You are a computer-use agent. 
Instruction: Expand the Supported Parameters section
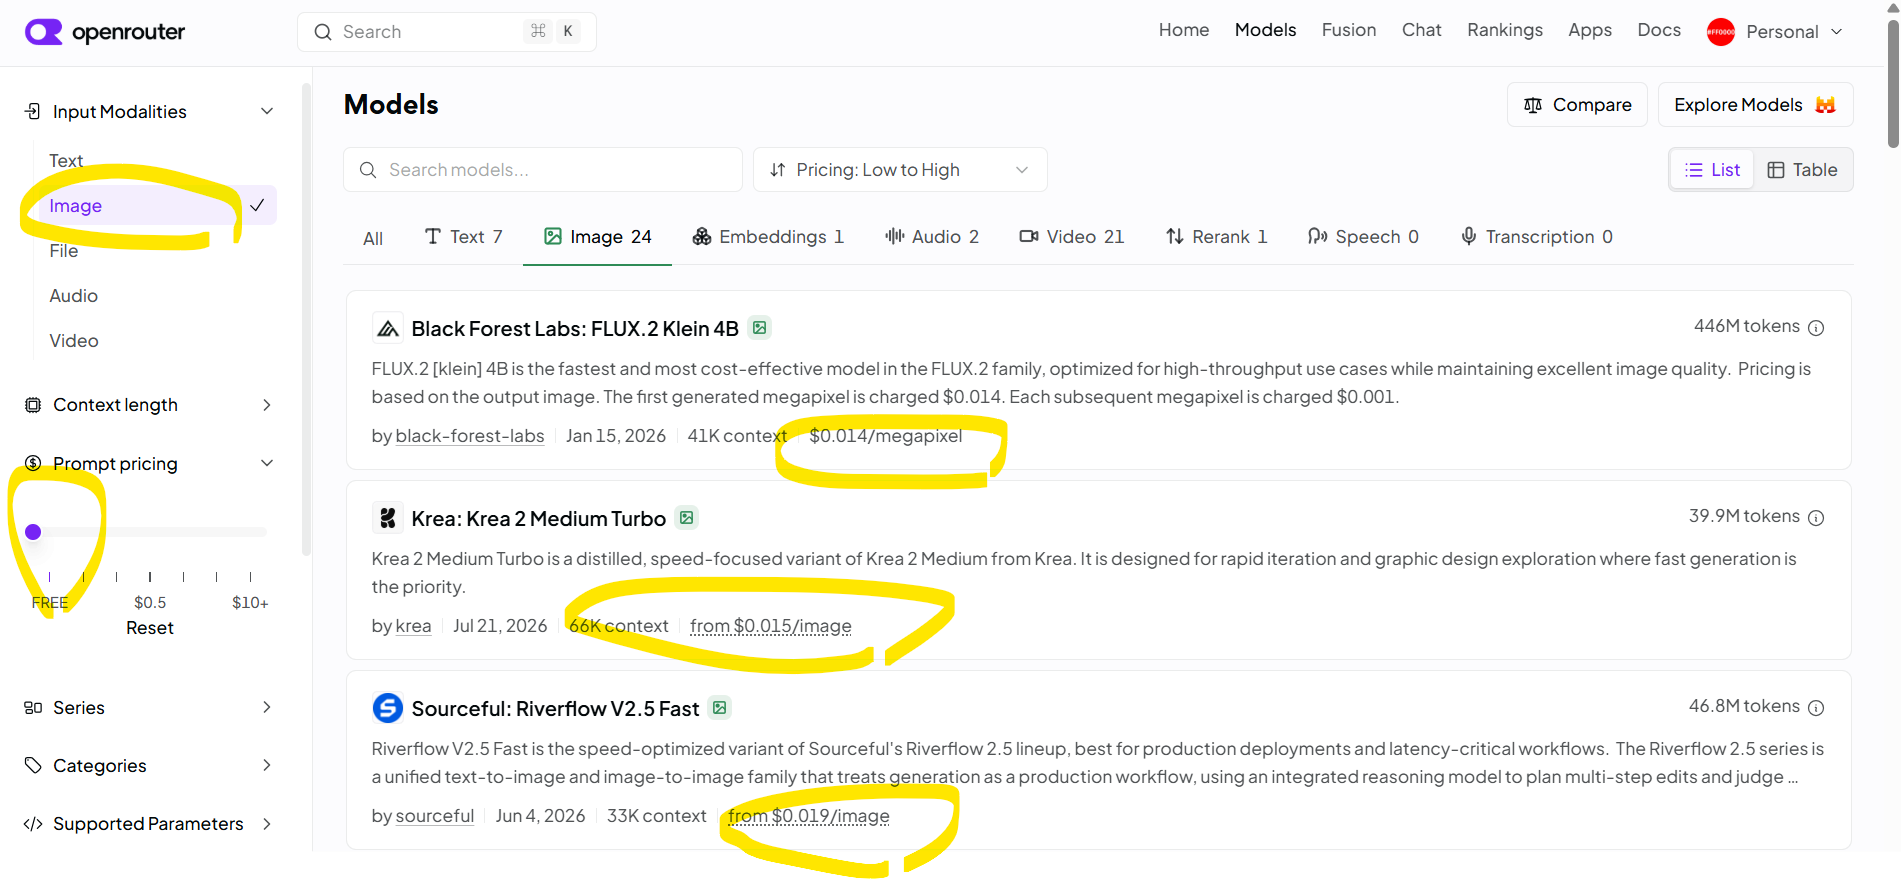pyautogui.click(x=267, y=824)
